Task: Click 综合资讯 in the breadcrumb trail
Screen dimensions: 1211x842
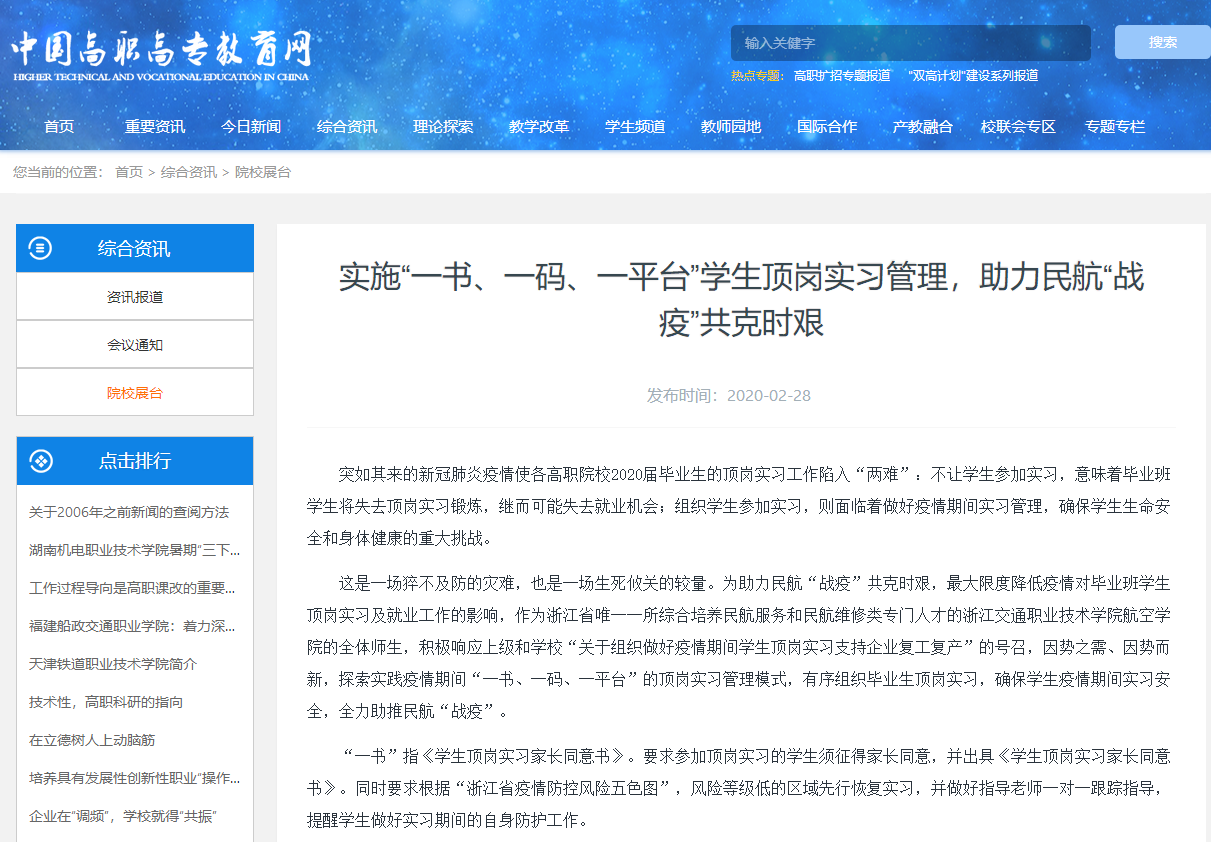Action: [x=189, y=172]
